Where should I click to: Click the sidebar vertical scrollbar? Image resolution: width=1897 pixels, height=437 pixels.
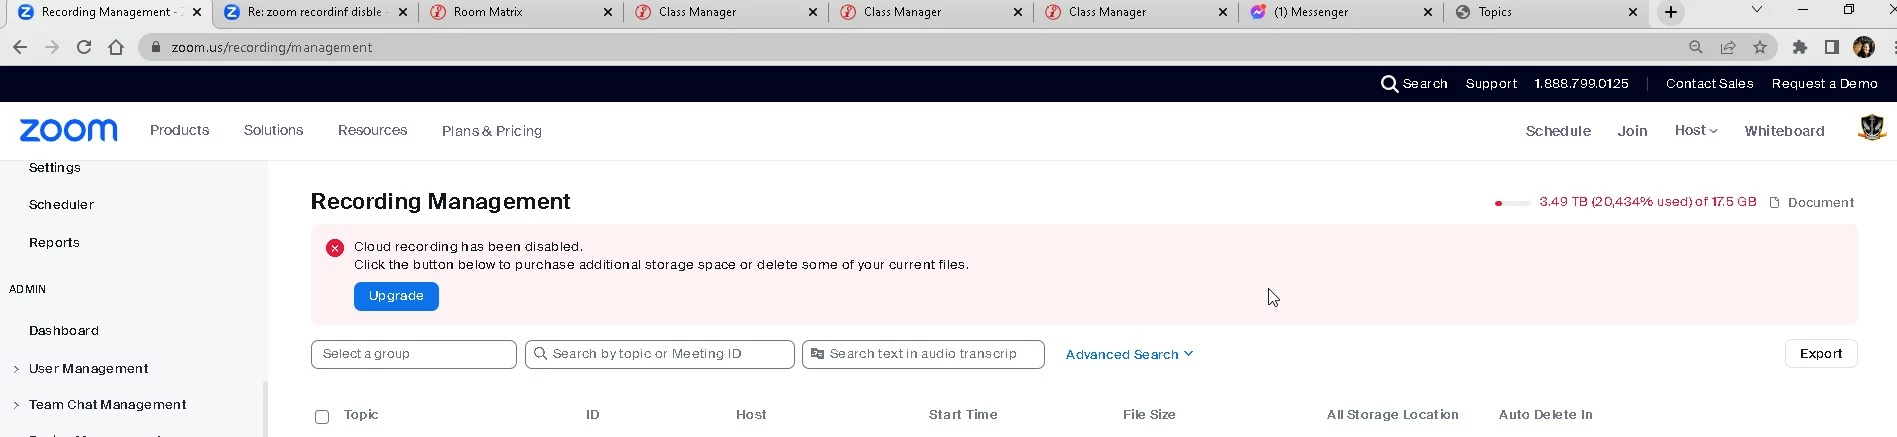tap(265, 408)
